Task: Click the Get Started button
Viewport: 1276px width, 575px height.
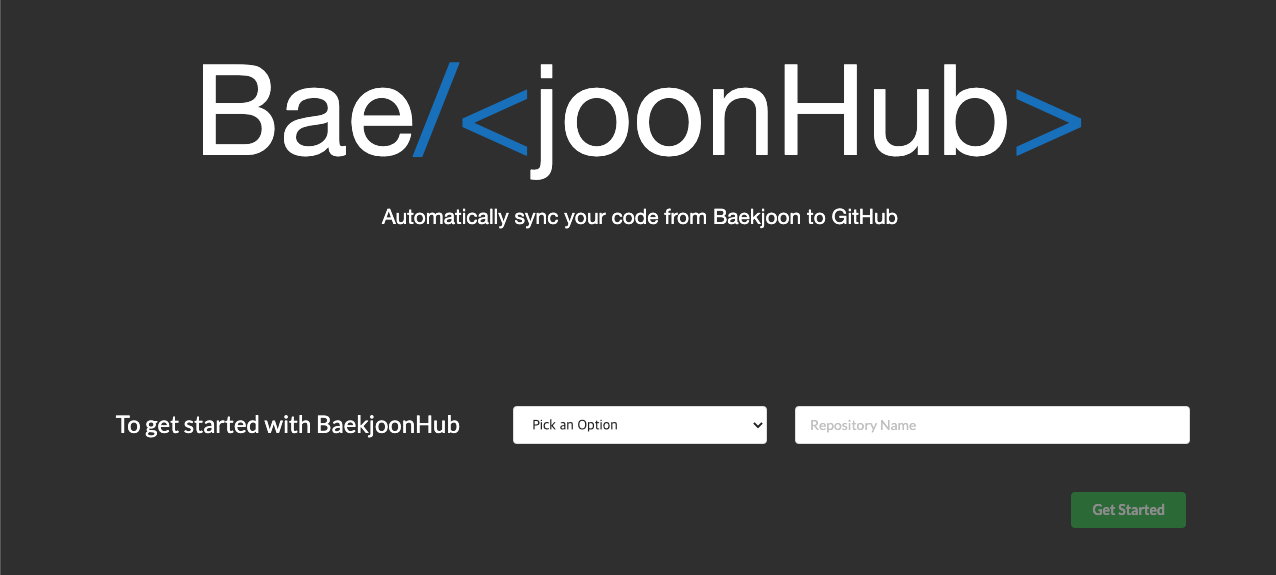Action: pyautogui.click(x=1128, y=510)
